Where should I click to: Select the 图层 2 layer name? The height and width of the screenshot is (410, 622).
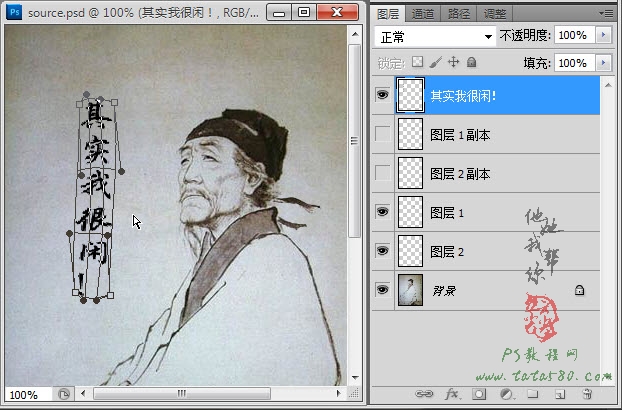447,252
